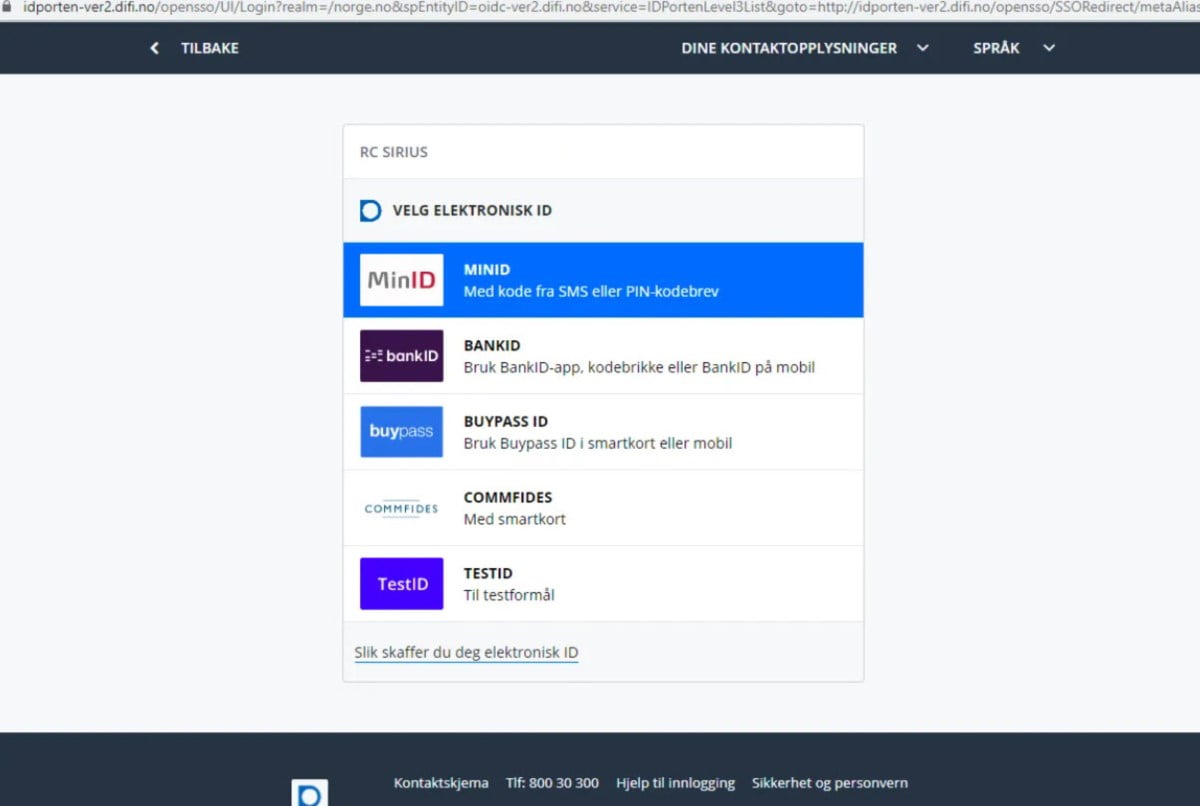1200x806 pixels.
Task: Click the BankID logo icon
Action: (x=401, y=356)
